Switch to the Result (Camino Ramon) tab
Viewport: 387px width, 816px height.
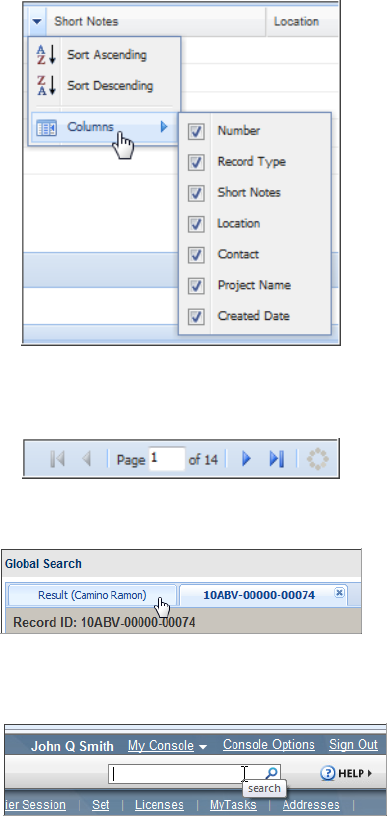coord(92,595)
